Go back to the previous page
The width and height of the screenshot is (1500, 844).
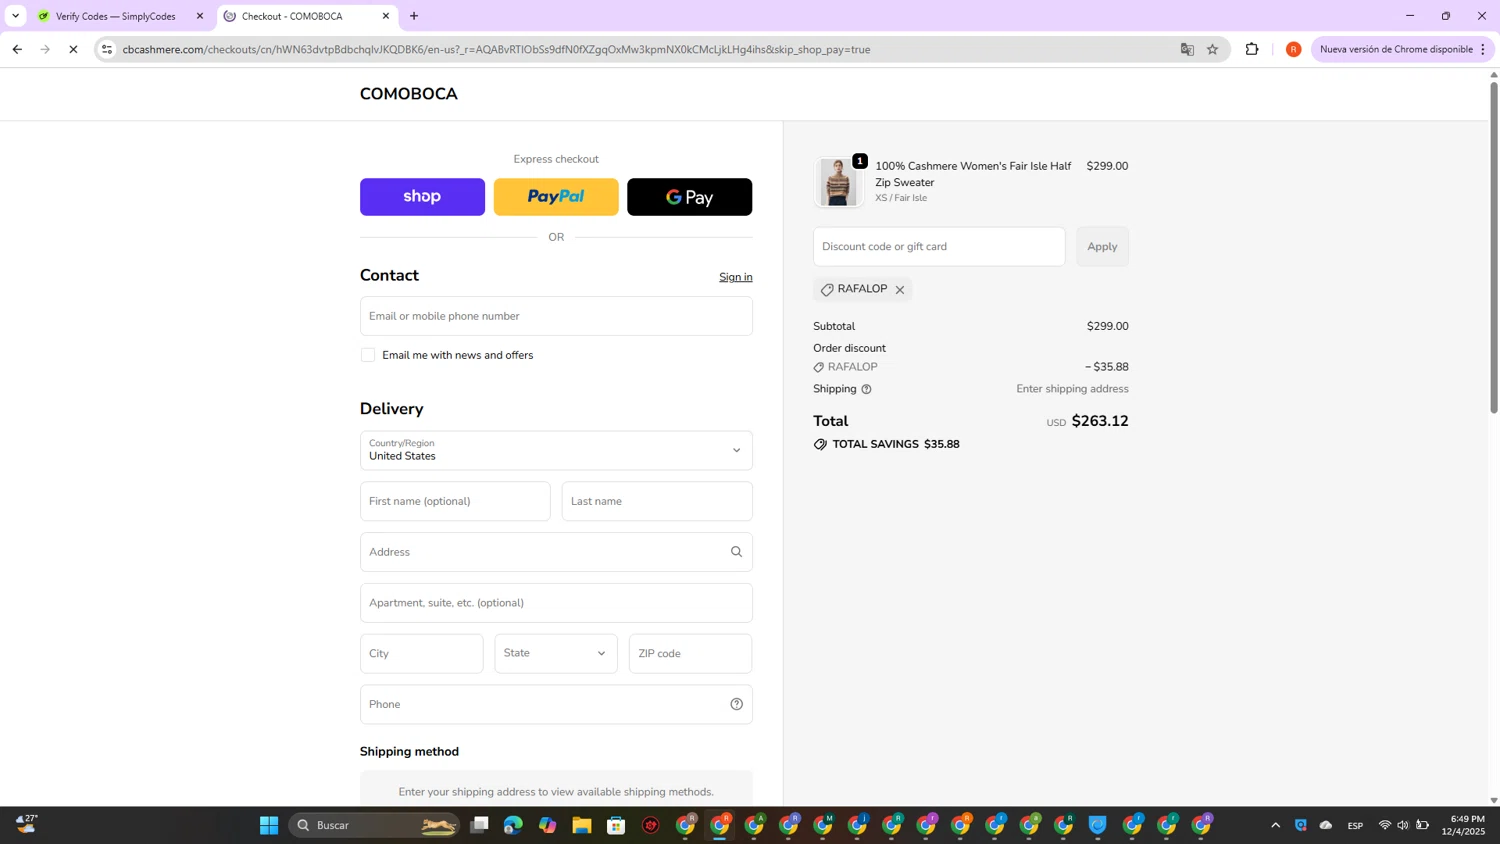point(17,49)
